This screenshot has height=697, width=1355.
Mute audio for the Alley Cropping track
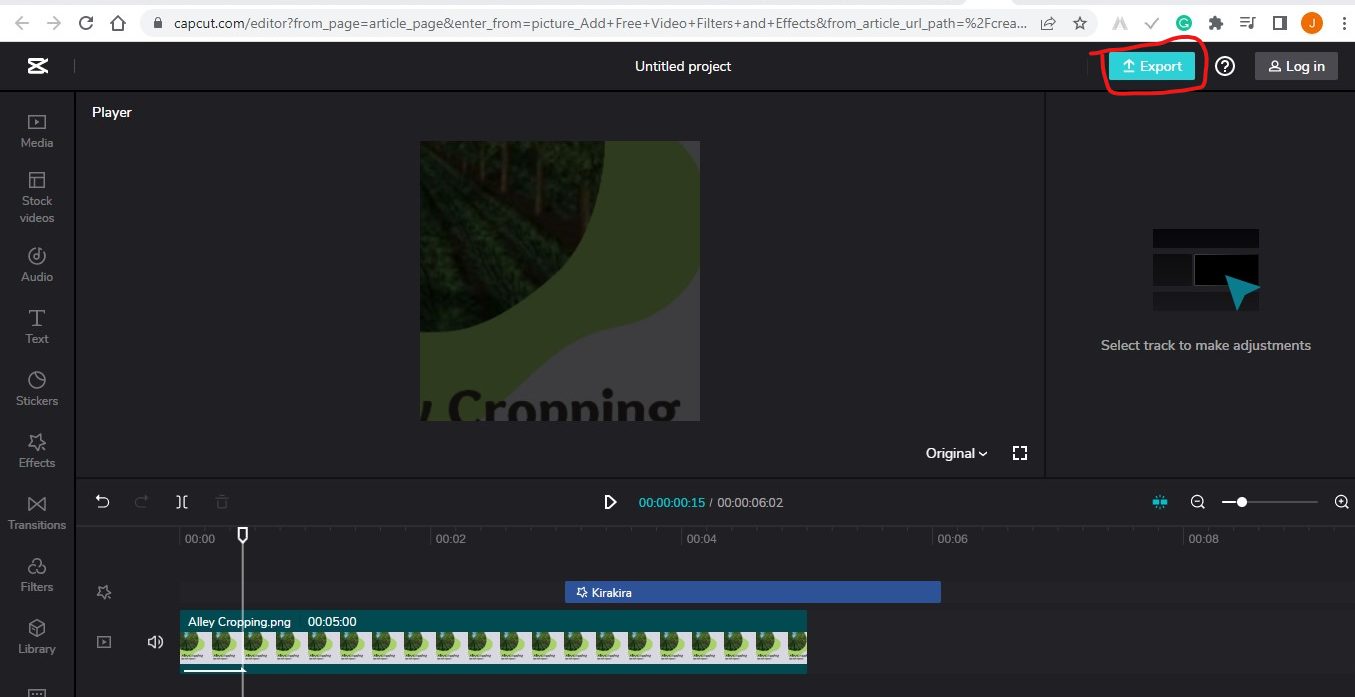[155, 641]
